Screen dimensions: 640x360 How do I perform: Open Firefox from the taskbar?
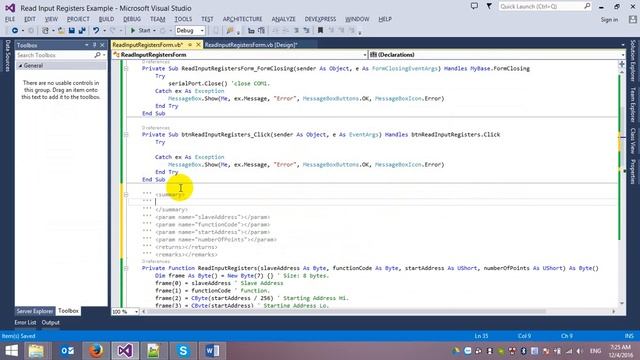click(96, 351)
